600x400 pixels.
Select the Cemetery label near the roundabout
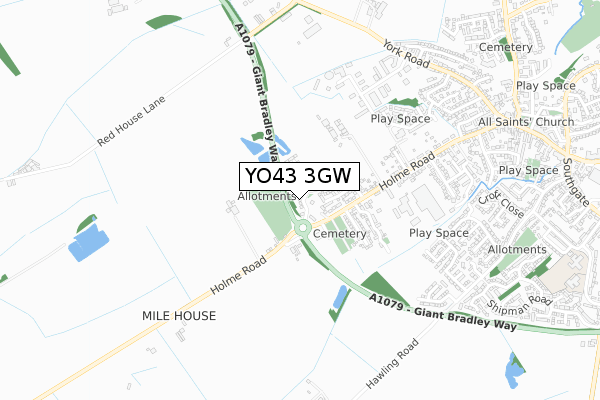click(340, 234)
